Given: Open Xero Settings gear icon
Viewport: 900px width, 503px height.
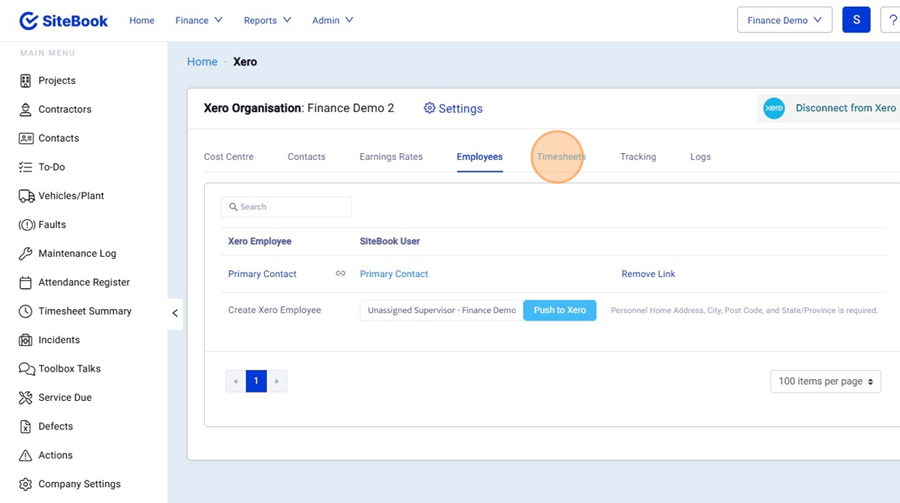Looking at the screenshot, I should (430, 108).
